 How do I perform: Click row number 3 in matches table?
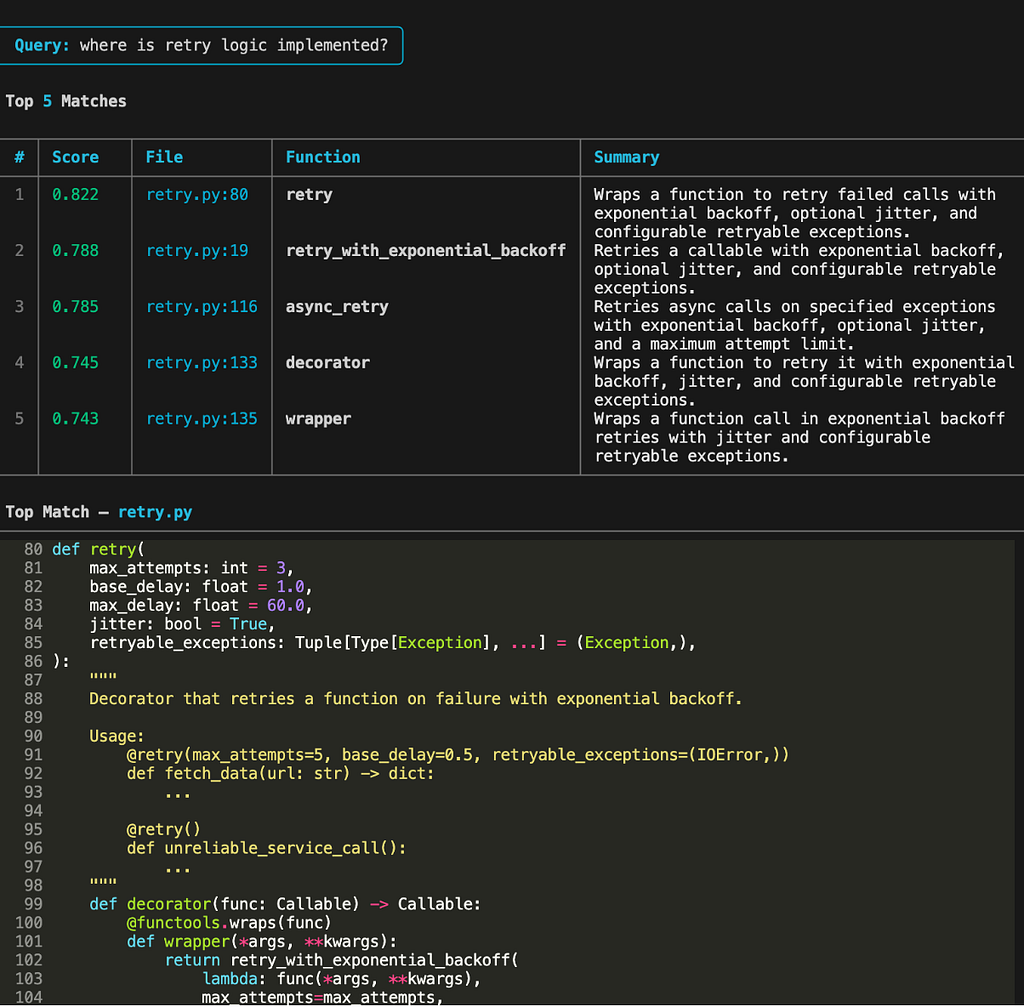(20, 307)
